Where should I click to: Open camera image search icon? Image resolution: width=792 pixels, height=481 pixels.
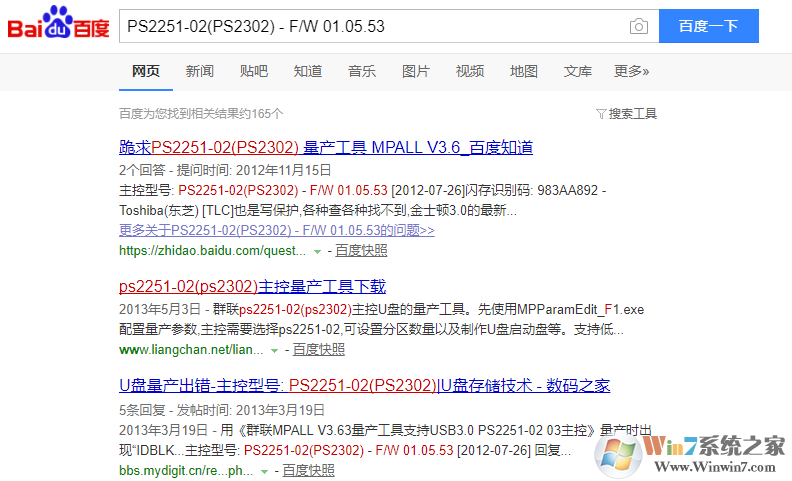(x=638, y=26)
